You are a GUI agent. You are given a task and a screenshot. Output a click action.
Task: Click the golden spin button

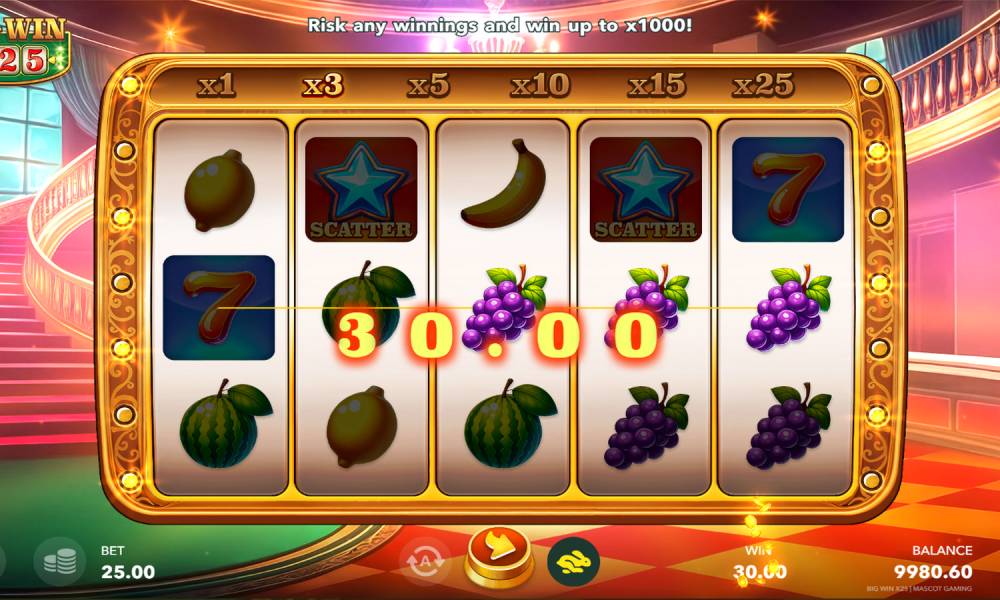point(499,557)
